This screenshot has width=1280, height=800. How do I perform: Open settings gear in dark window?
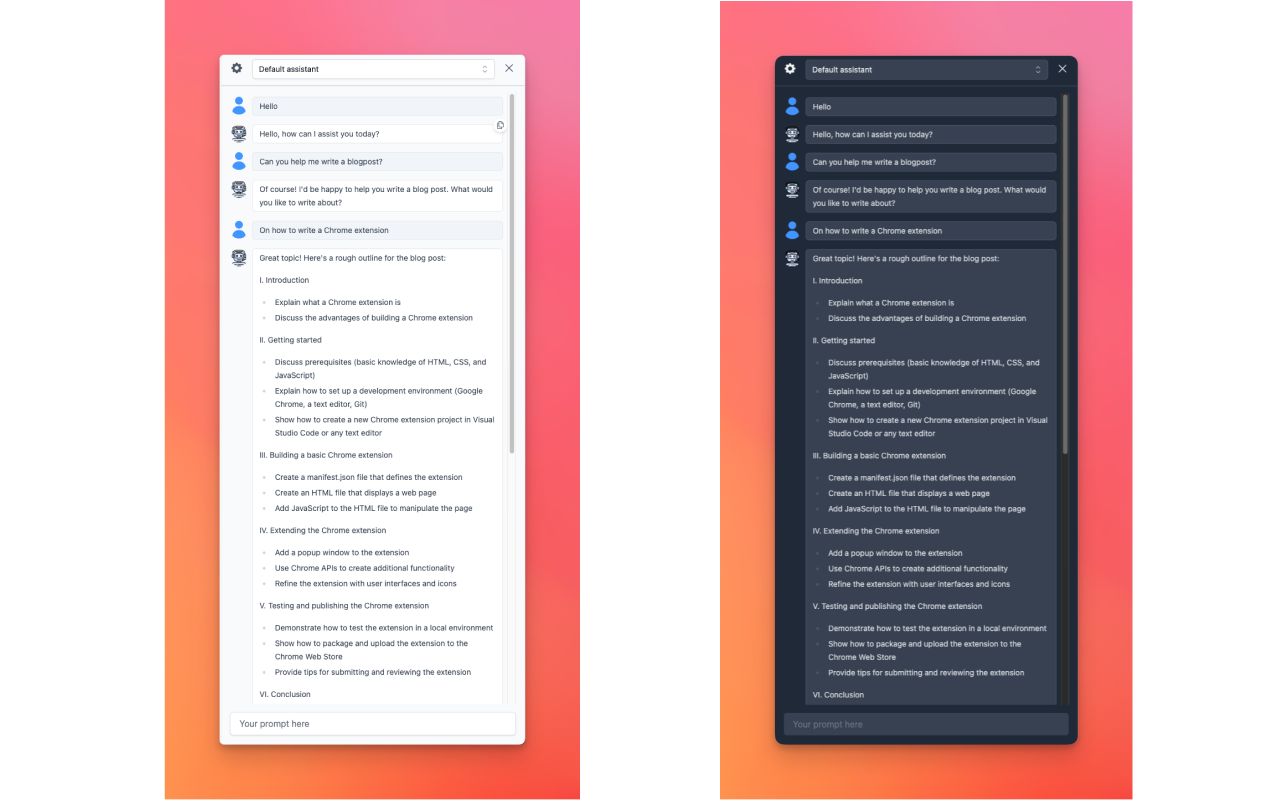[790, 69]
